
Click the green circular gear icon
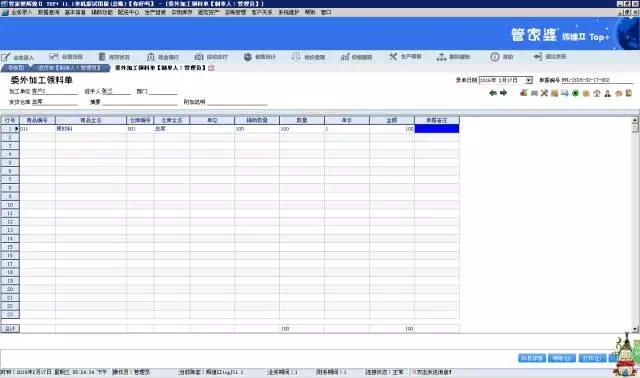click(x=576, y=93)
